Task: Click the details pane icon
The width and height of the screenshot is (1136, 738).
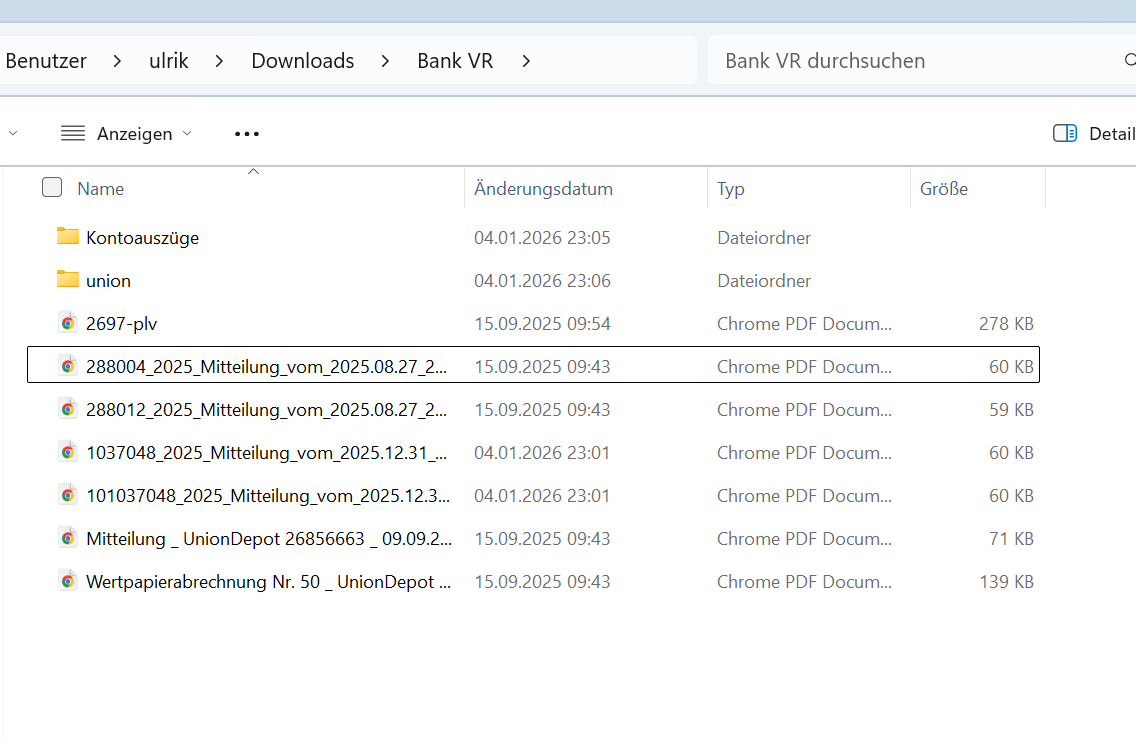Action: coord(1064,133)
